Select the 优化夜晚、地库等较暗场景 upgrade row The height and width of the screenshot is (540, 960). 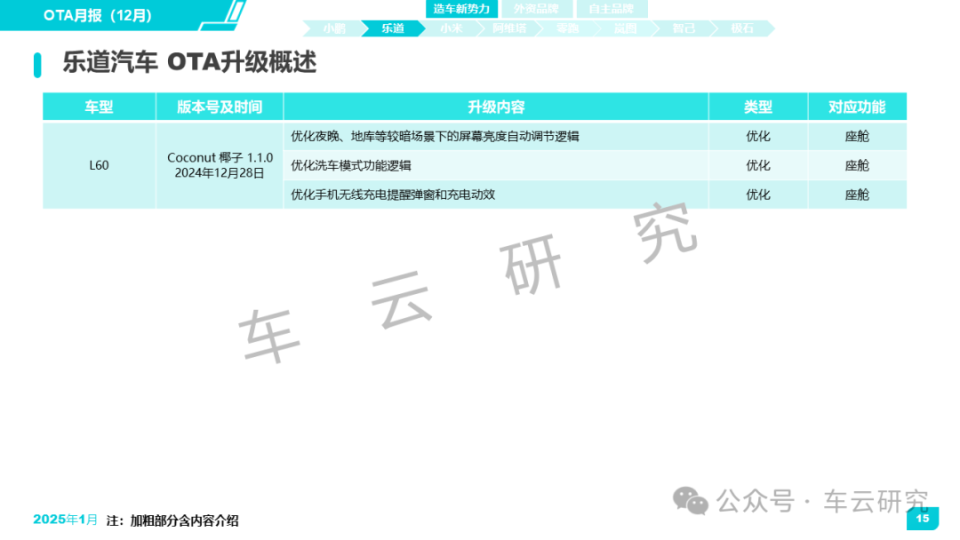496,136
